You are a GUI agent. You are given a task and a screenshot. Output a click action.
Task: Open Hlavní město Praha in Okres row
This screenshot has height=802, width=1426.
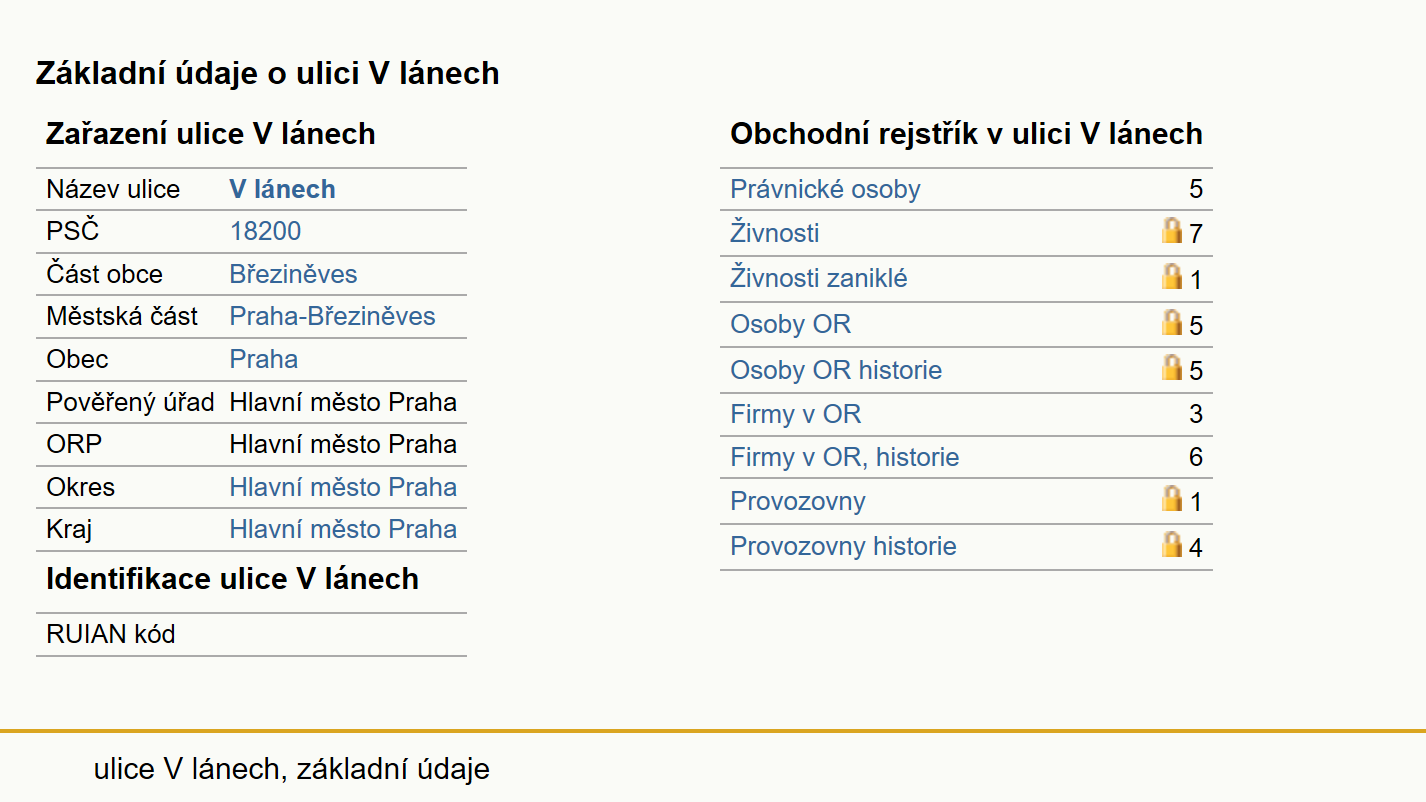tap(343, 487)
